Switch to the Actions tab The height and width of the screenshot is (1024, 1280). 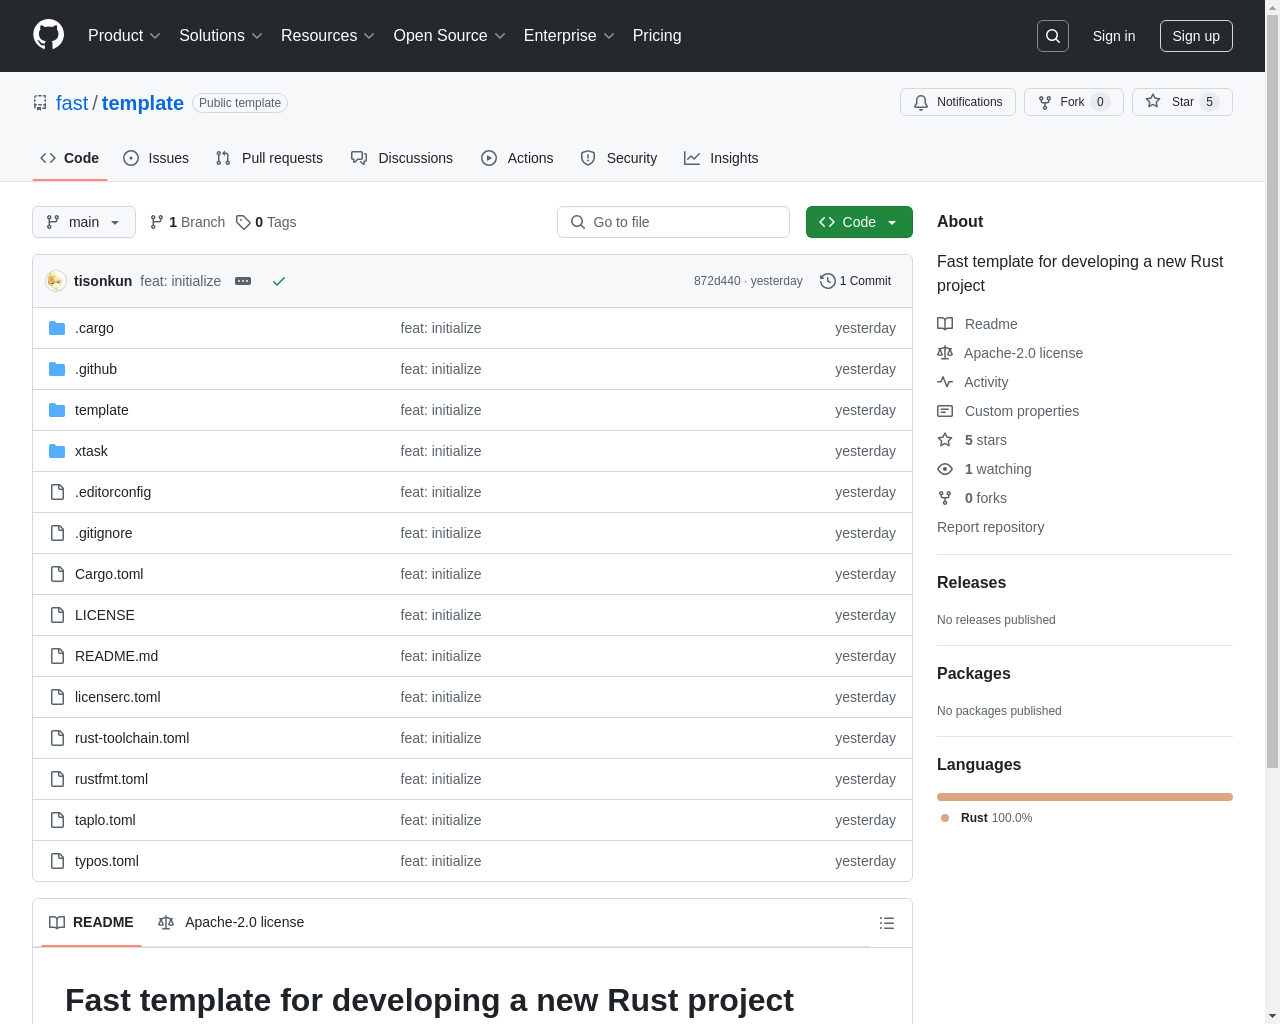point(517,158)
